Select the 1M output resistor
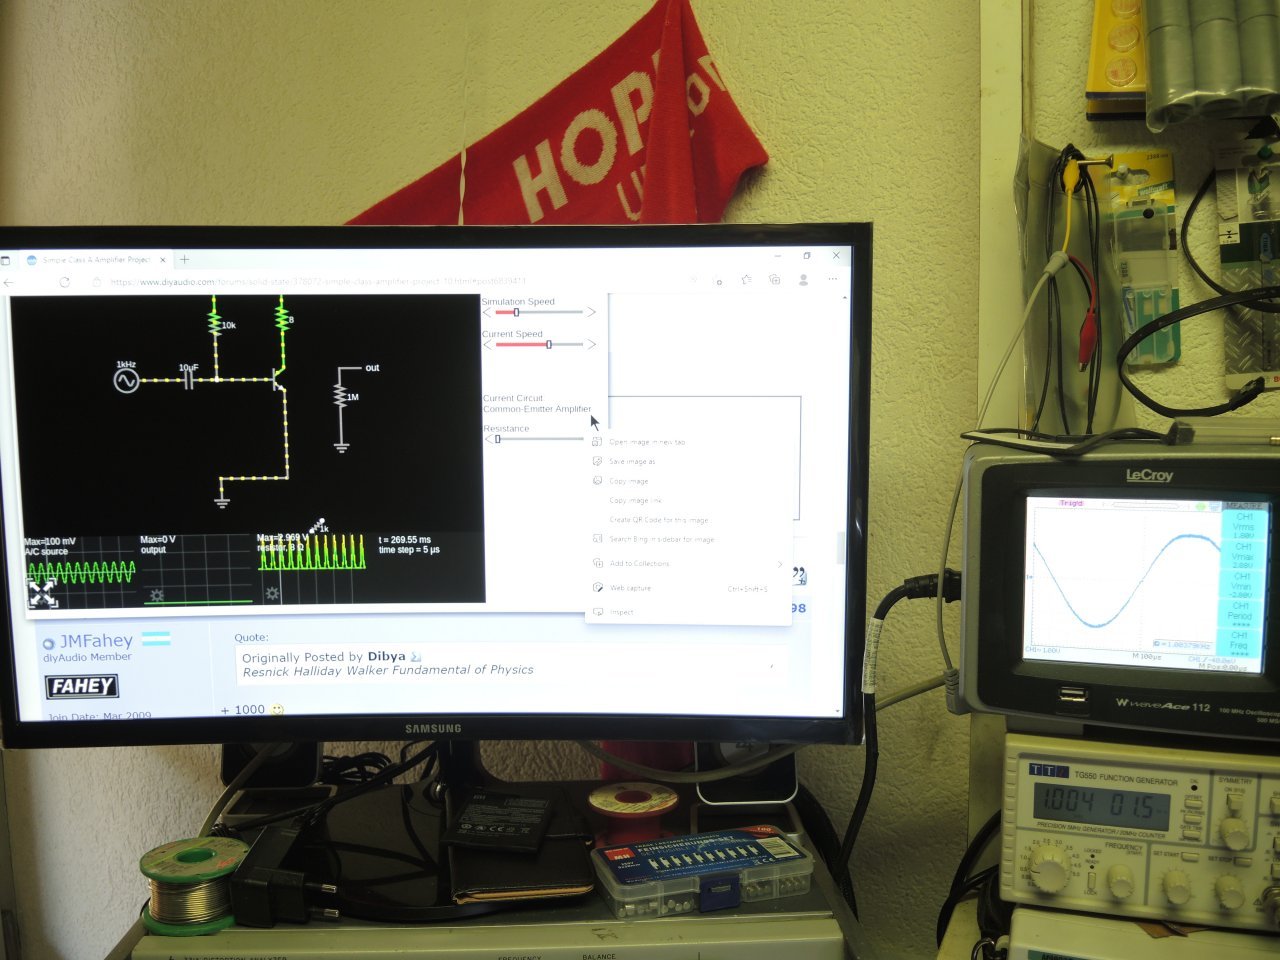This screenshot has height=960, width=1280. point(341,395)
